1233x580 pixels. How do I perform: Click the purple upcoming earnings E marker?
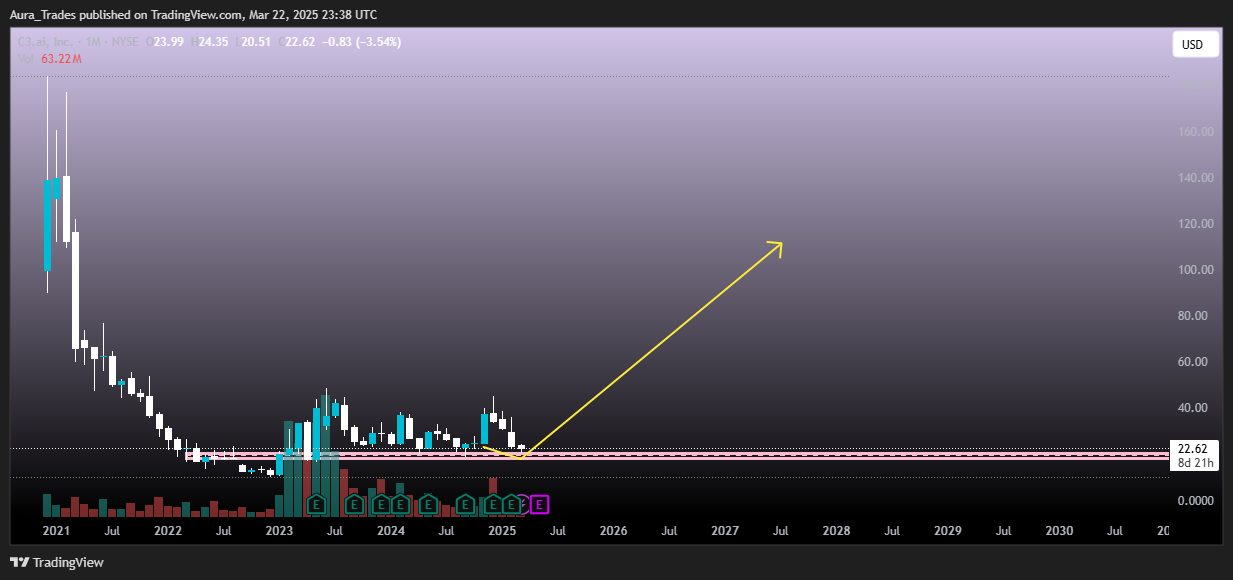point(539,505)
